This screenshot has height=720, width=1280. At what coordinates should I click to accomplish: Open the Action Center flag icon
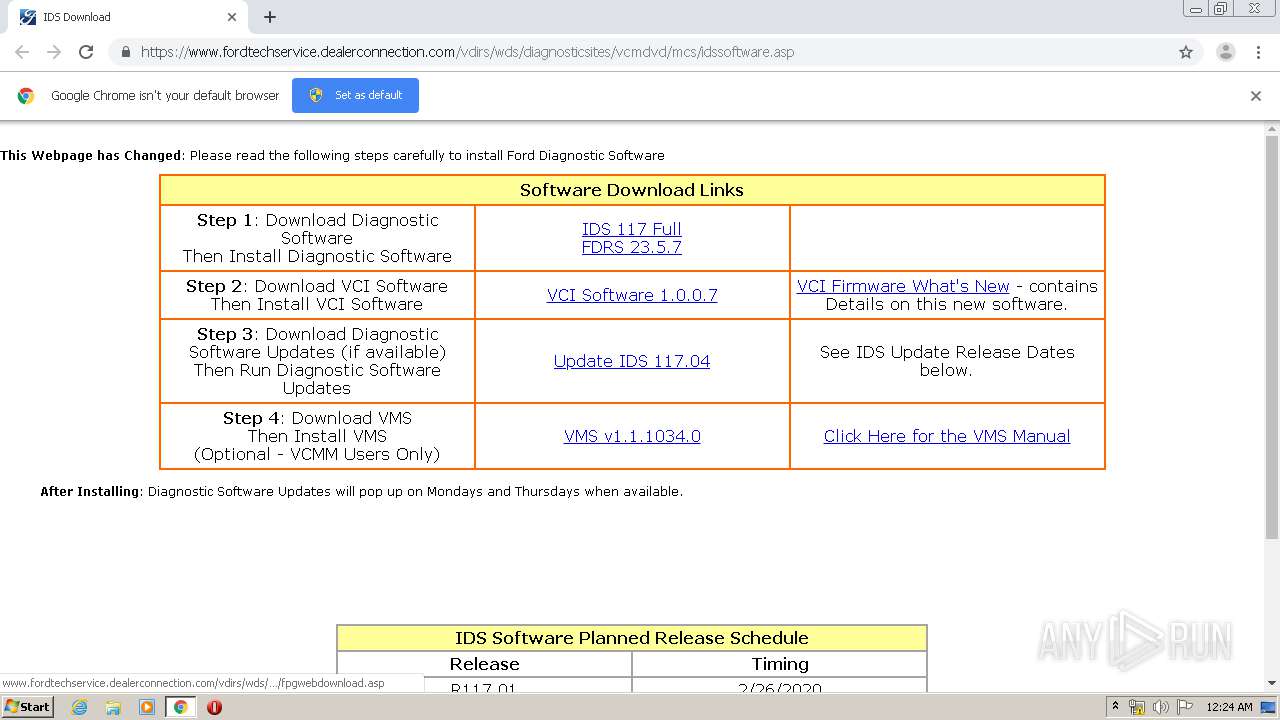coord(1184,707)
